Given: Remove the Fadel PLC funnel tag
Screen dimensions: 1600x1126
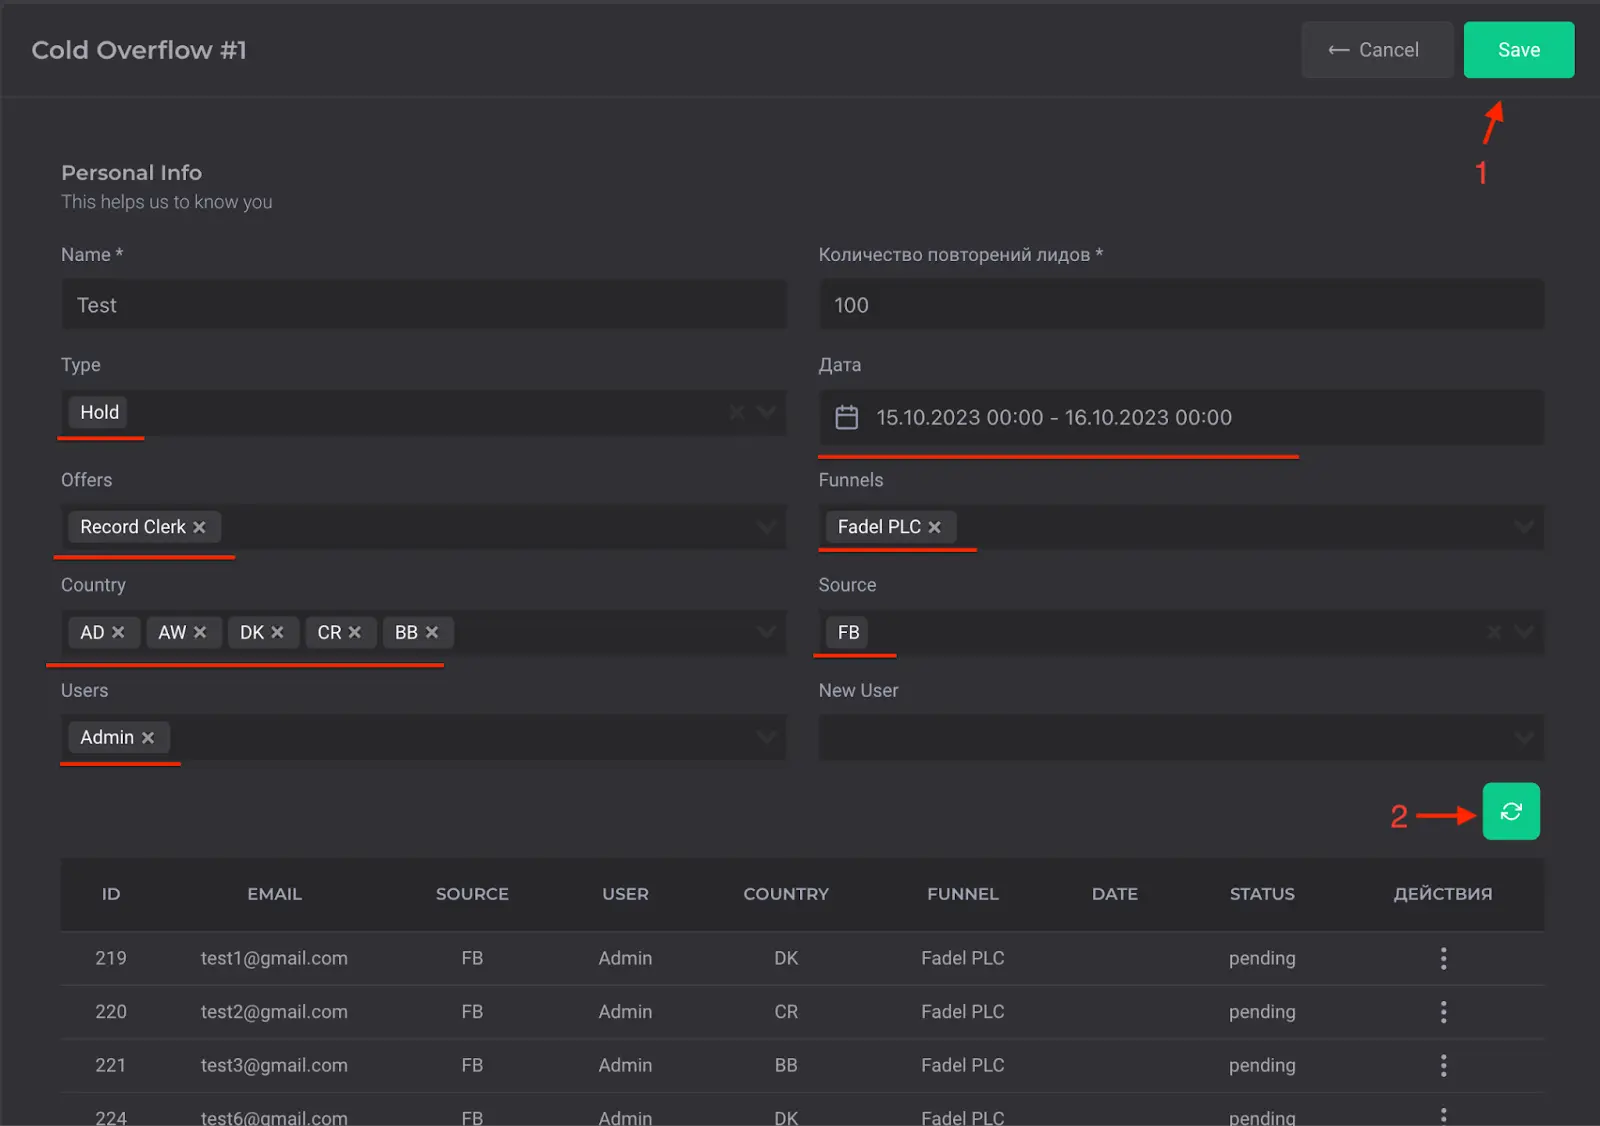Looking at the screenshot, I should tap(934, 527).
